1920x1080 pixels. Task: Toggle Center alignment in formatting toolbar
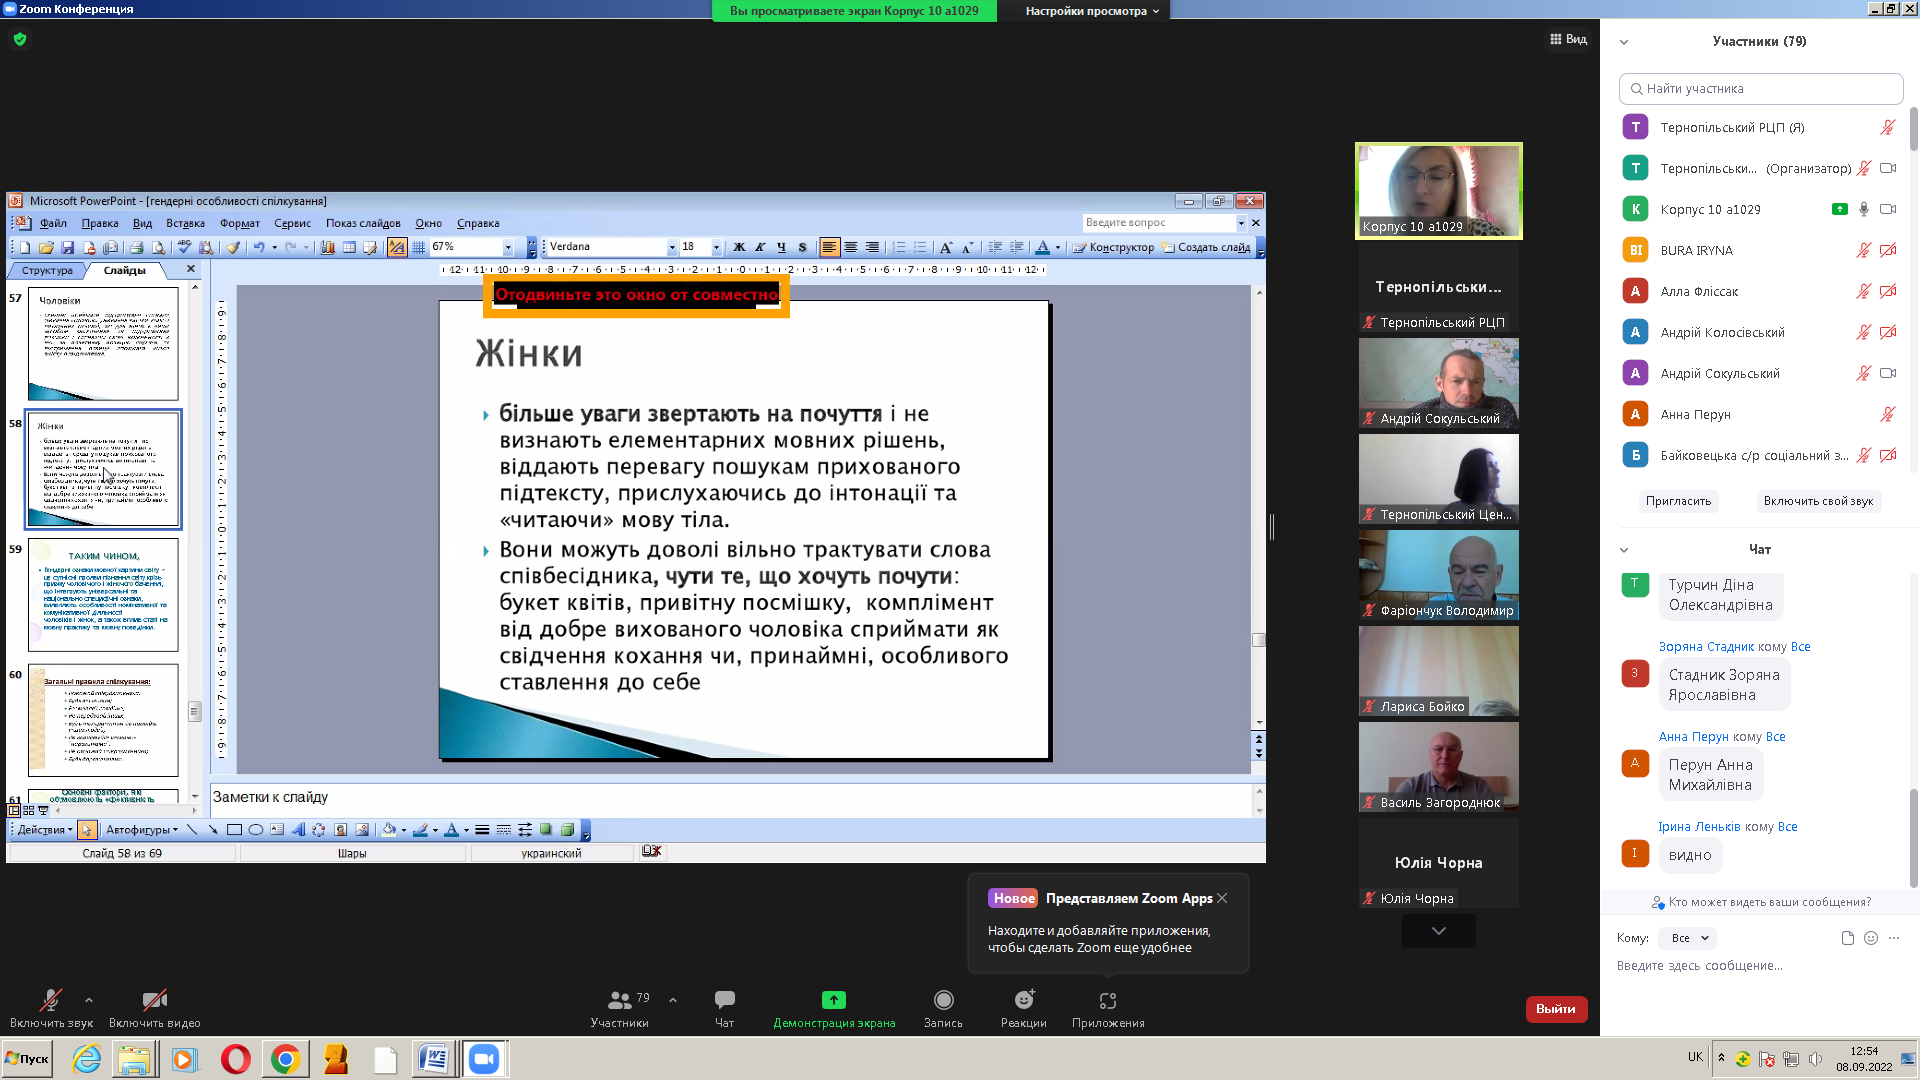(851, 247)
